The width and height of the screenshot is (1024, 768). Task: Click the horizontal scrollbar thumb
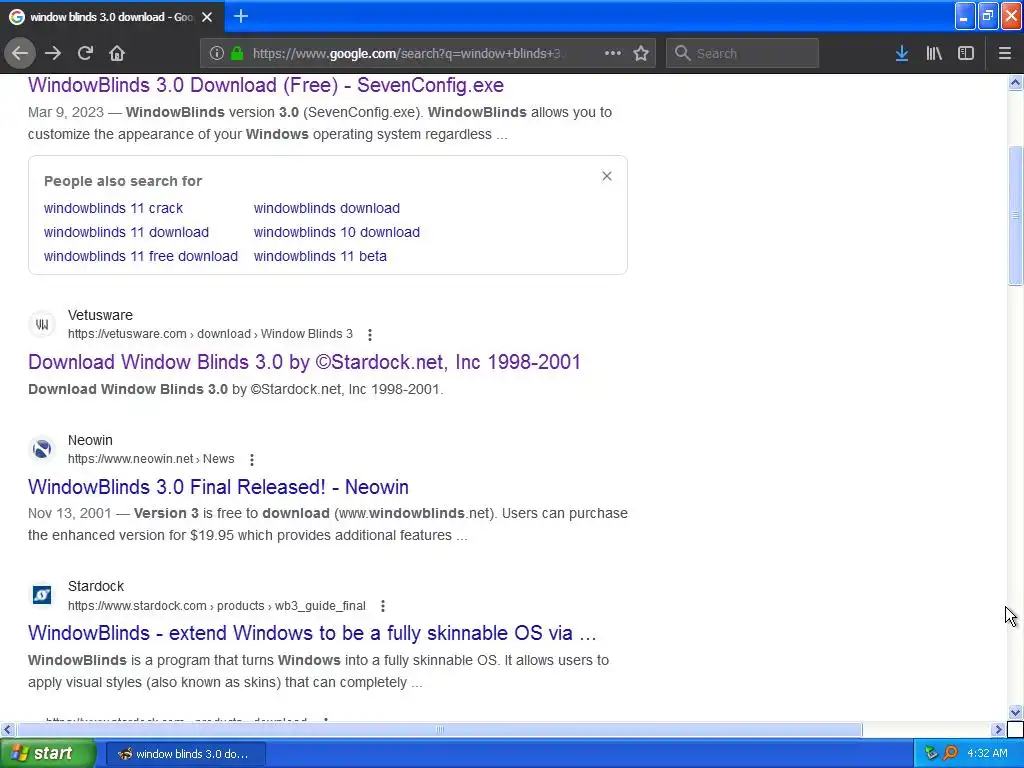click(x=439, y=729)
